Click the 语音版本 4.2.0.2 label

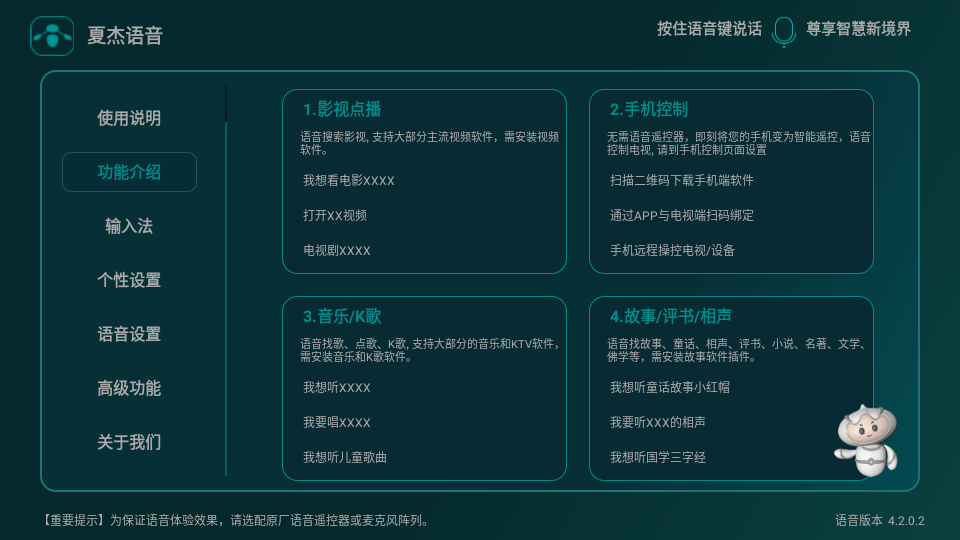click(879, 521)
